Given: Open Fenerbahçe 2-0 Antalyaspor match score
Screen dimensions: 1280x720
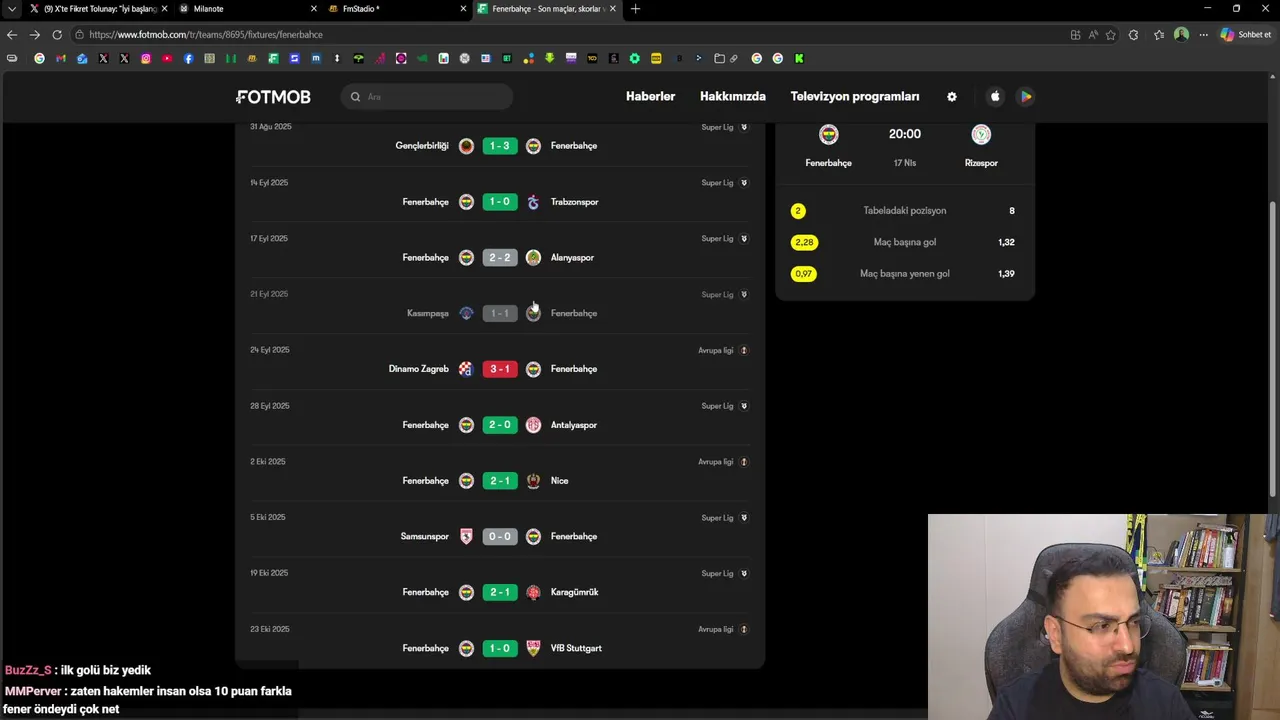Looking at the screenshot, I should [500, 425].
